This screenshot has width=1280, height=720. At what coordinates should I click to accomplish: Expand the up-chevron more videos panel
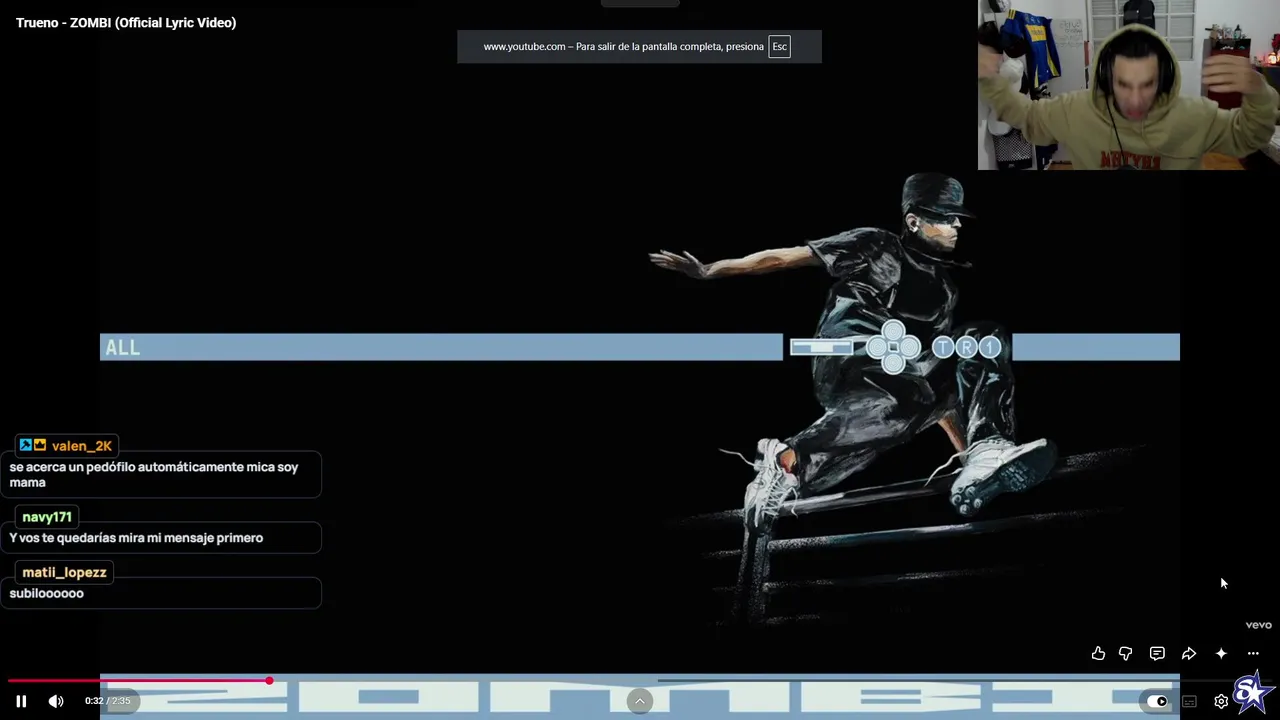640,701
